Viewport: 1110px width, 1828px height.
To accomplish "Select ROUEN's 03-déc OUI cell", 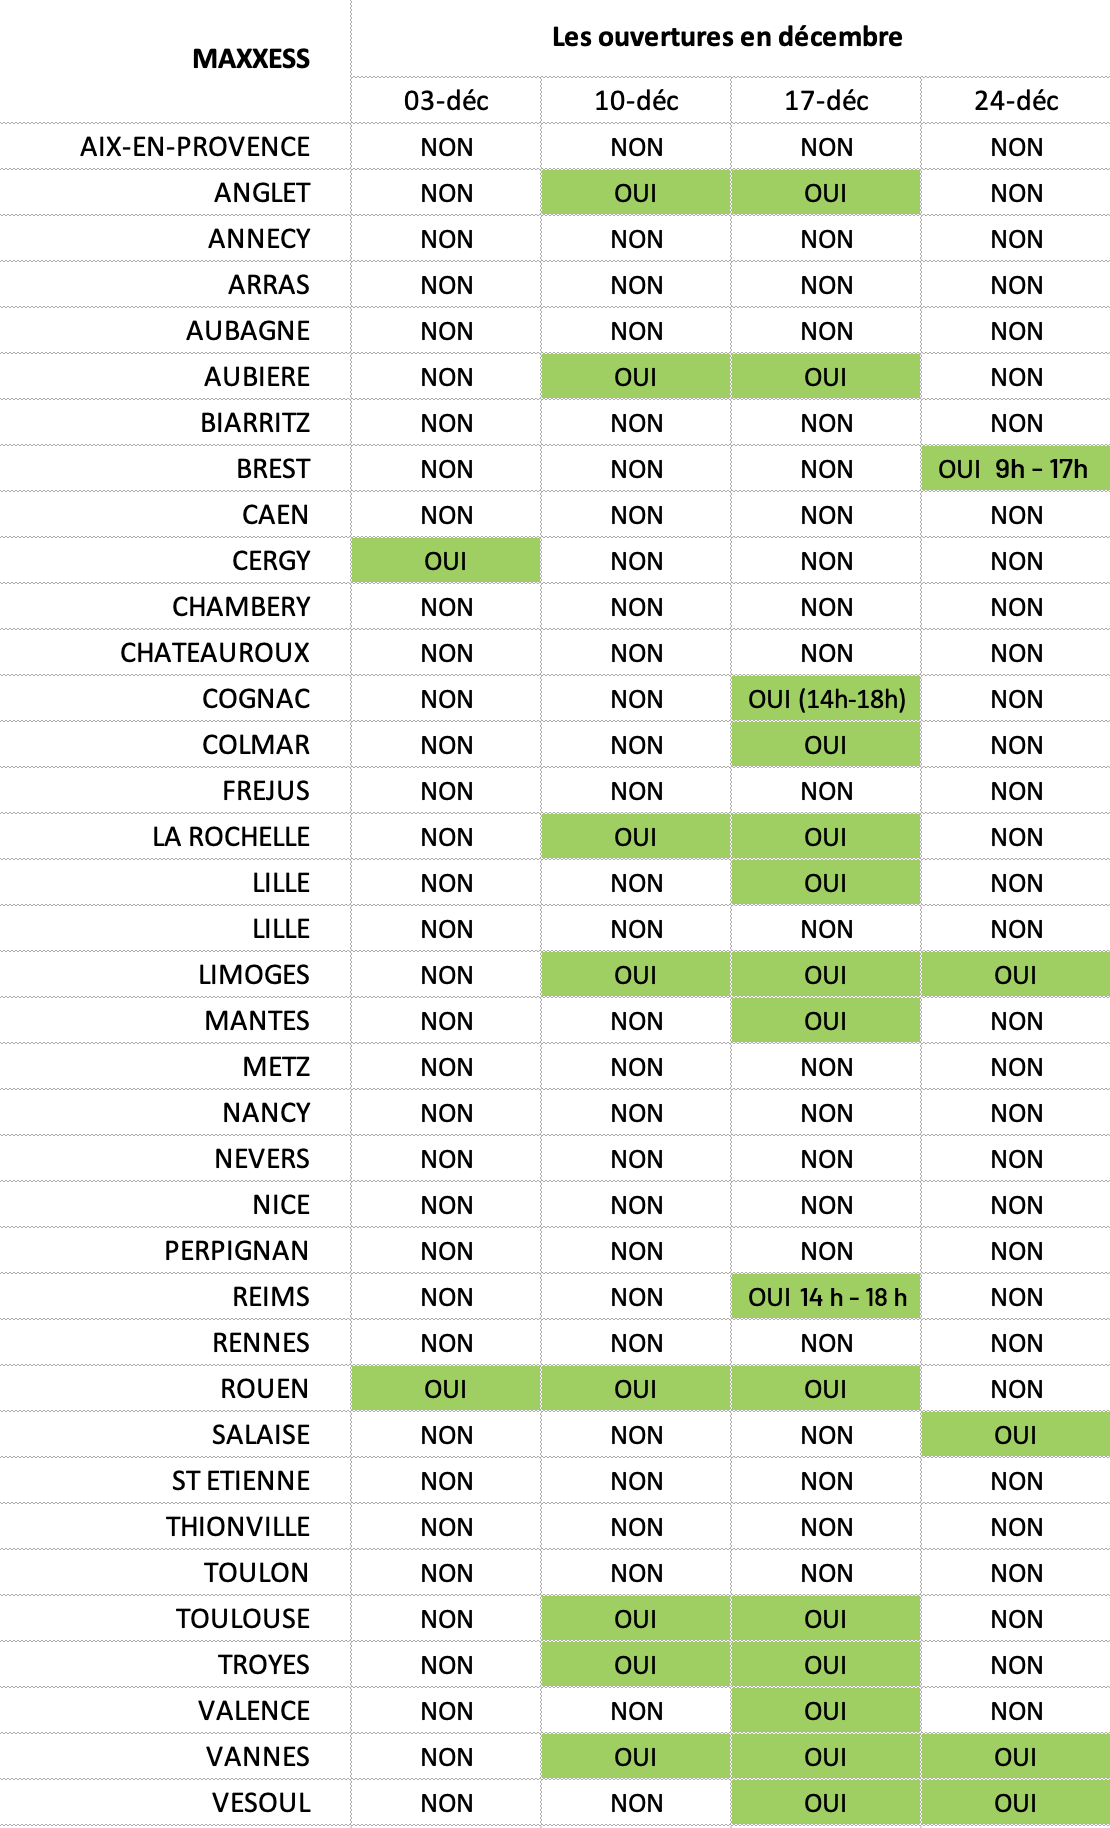I will pyautogui.click(x=446, y=1389).
